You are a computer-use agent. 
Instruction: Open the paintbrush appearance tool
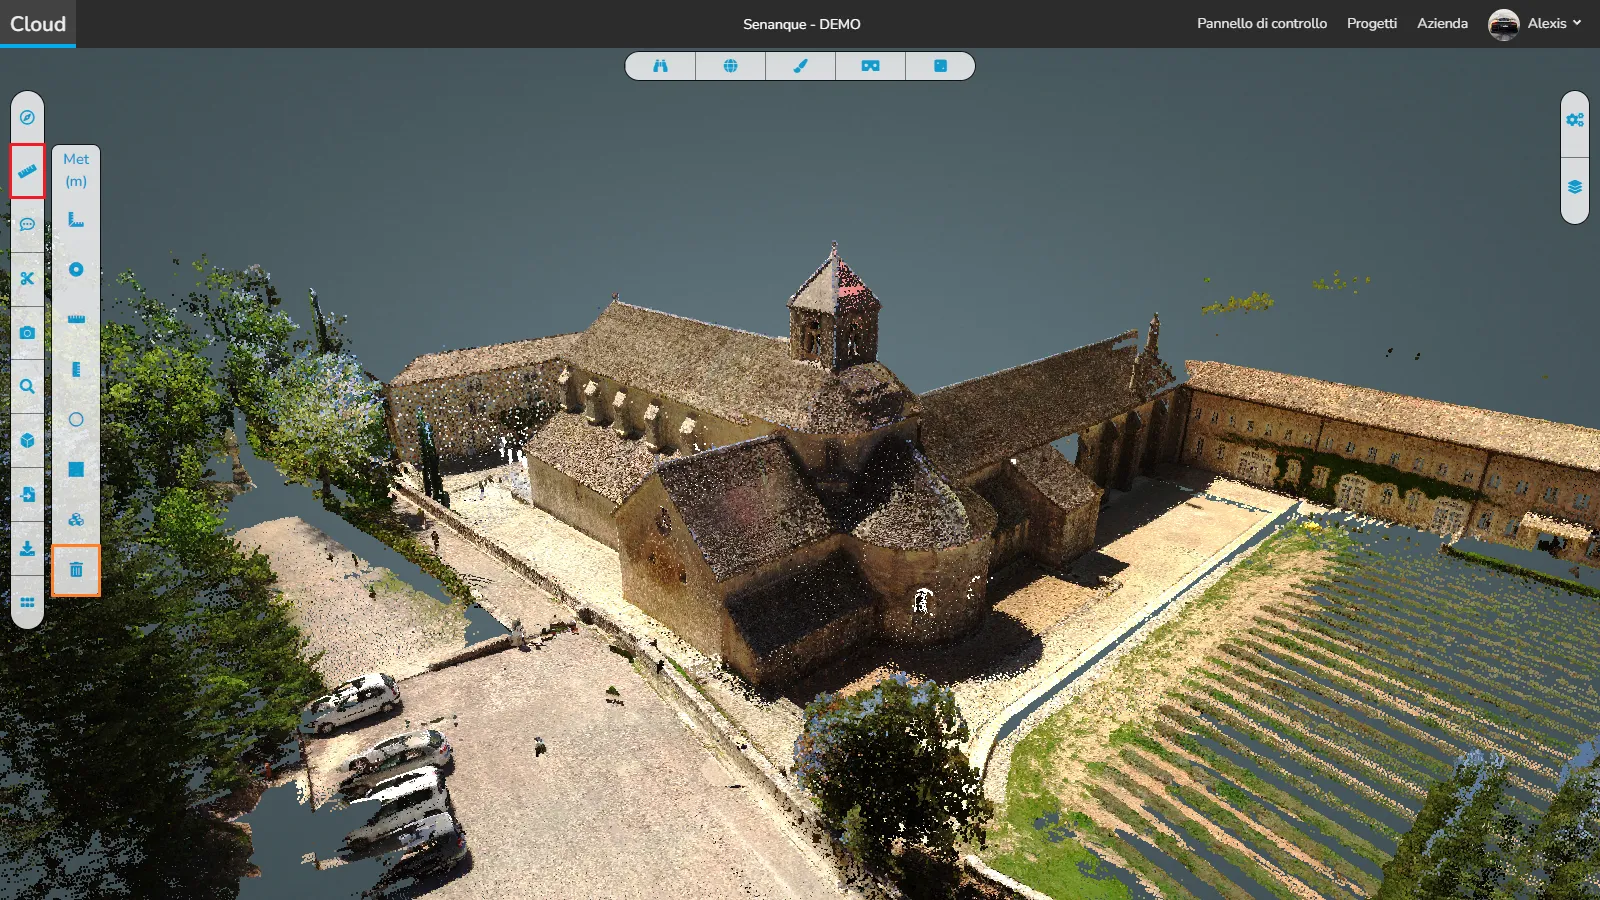pyautogui.click(x=800, y=66)
